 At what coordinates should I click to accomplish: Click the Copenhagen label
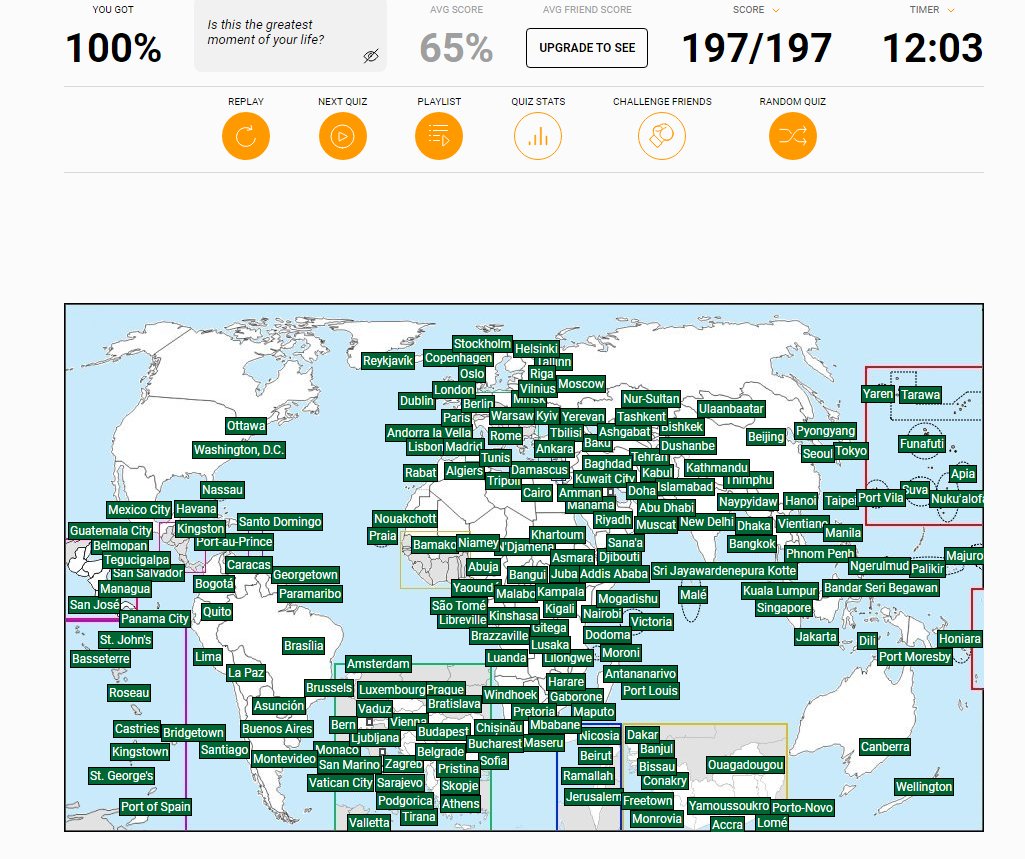point(458,358)
